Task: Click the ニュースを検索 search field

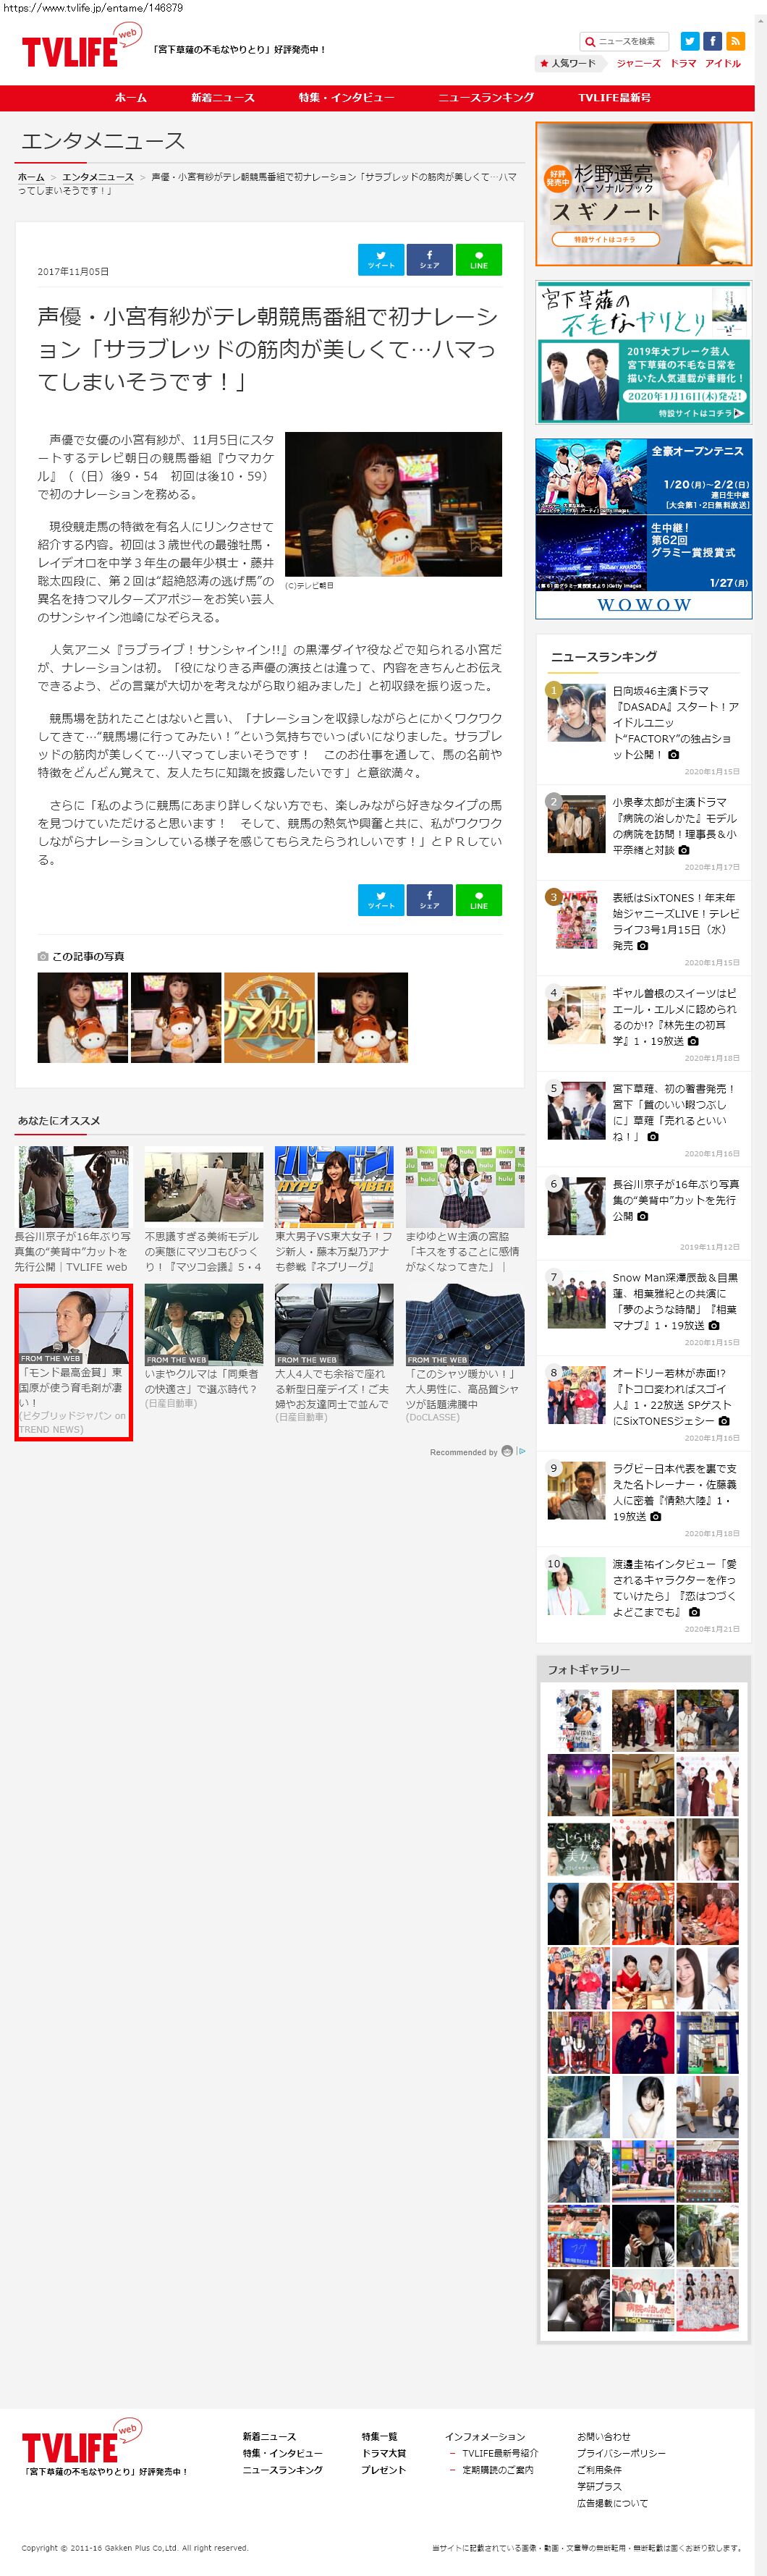Action: tap(630, 41)
